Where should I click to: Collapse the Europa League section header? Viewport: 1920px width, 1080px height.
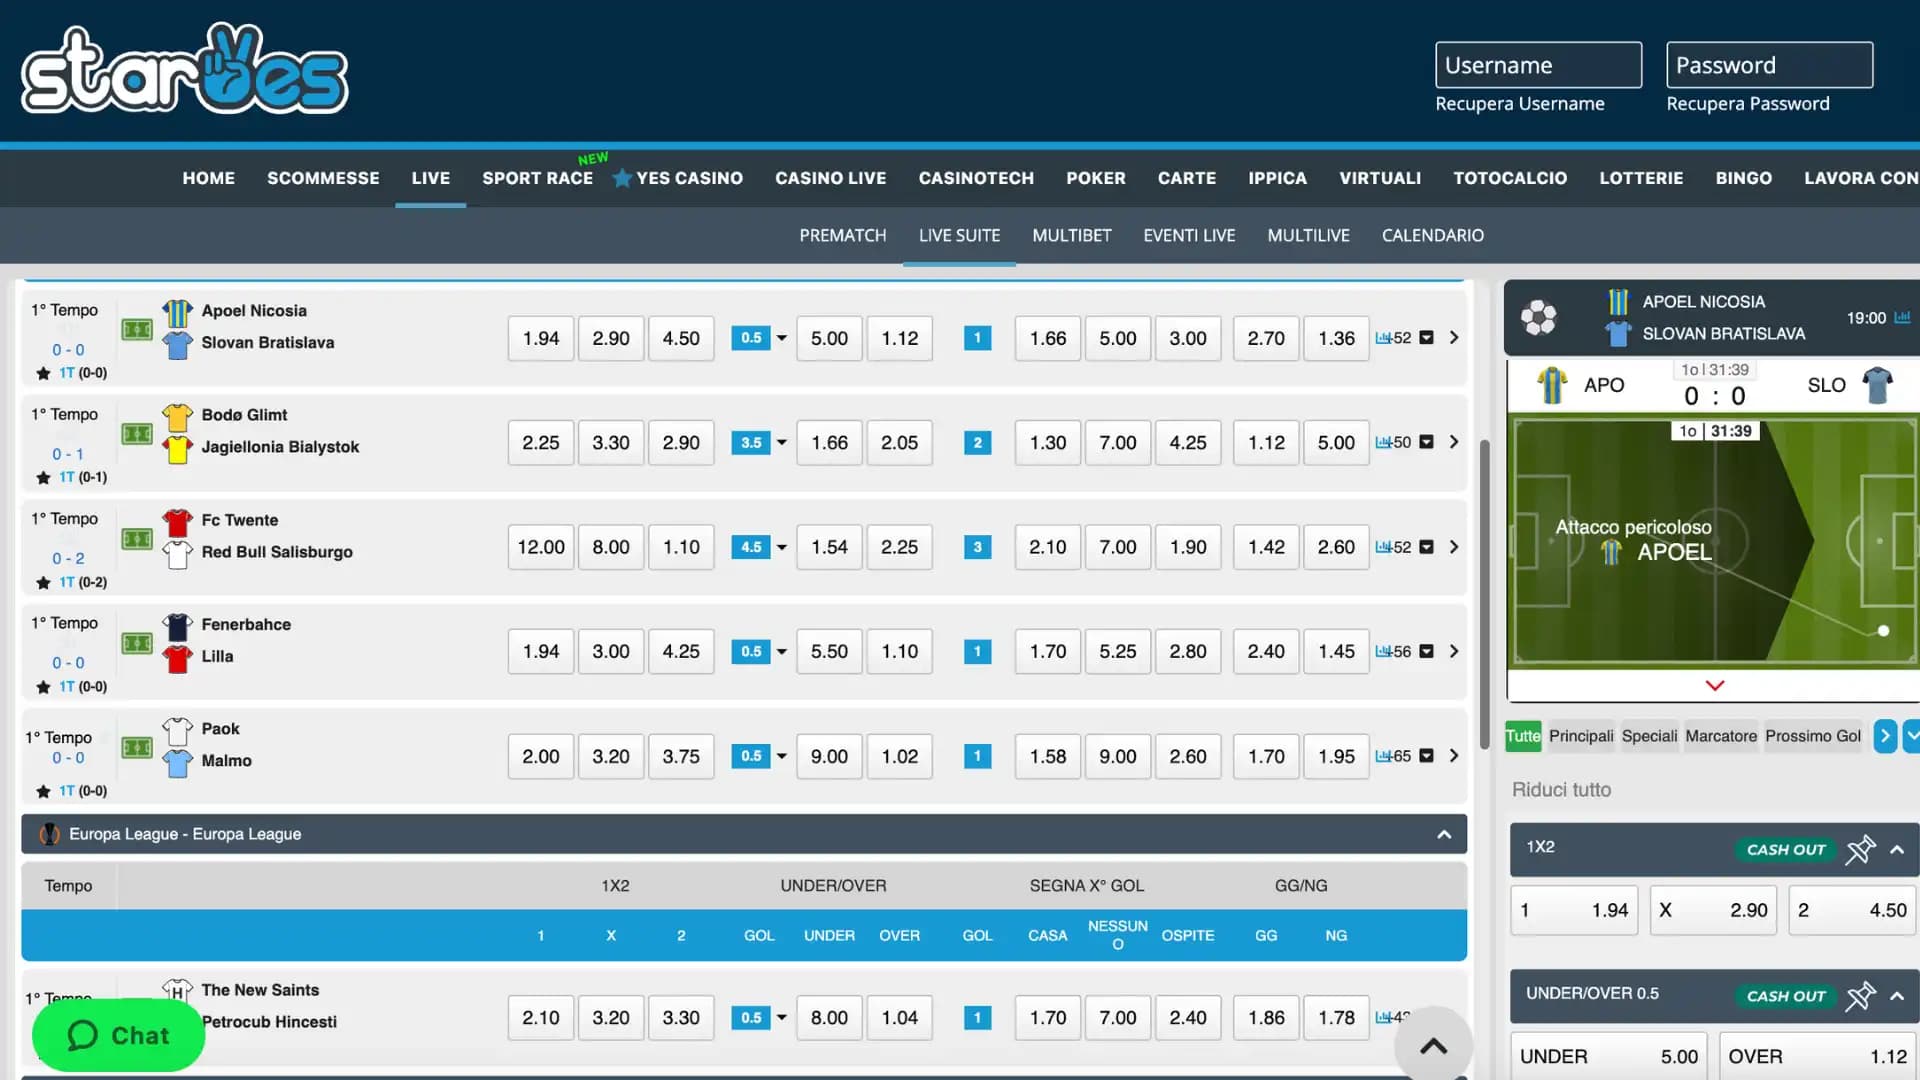1444,833
